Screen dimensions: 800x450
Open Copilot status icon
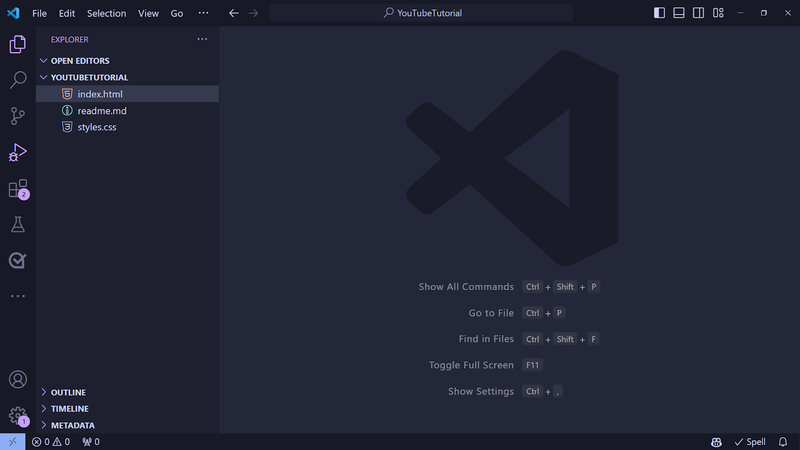coord(716,442)
